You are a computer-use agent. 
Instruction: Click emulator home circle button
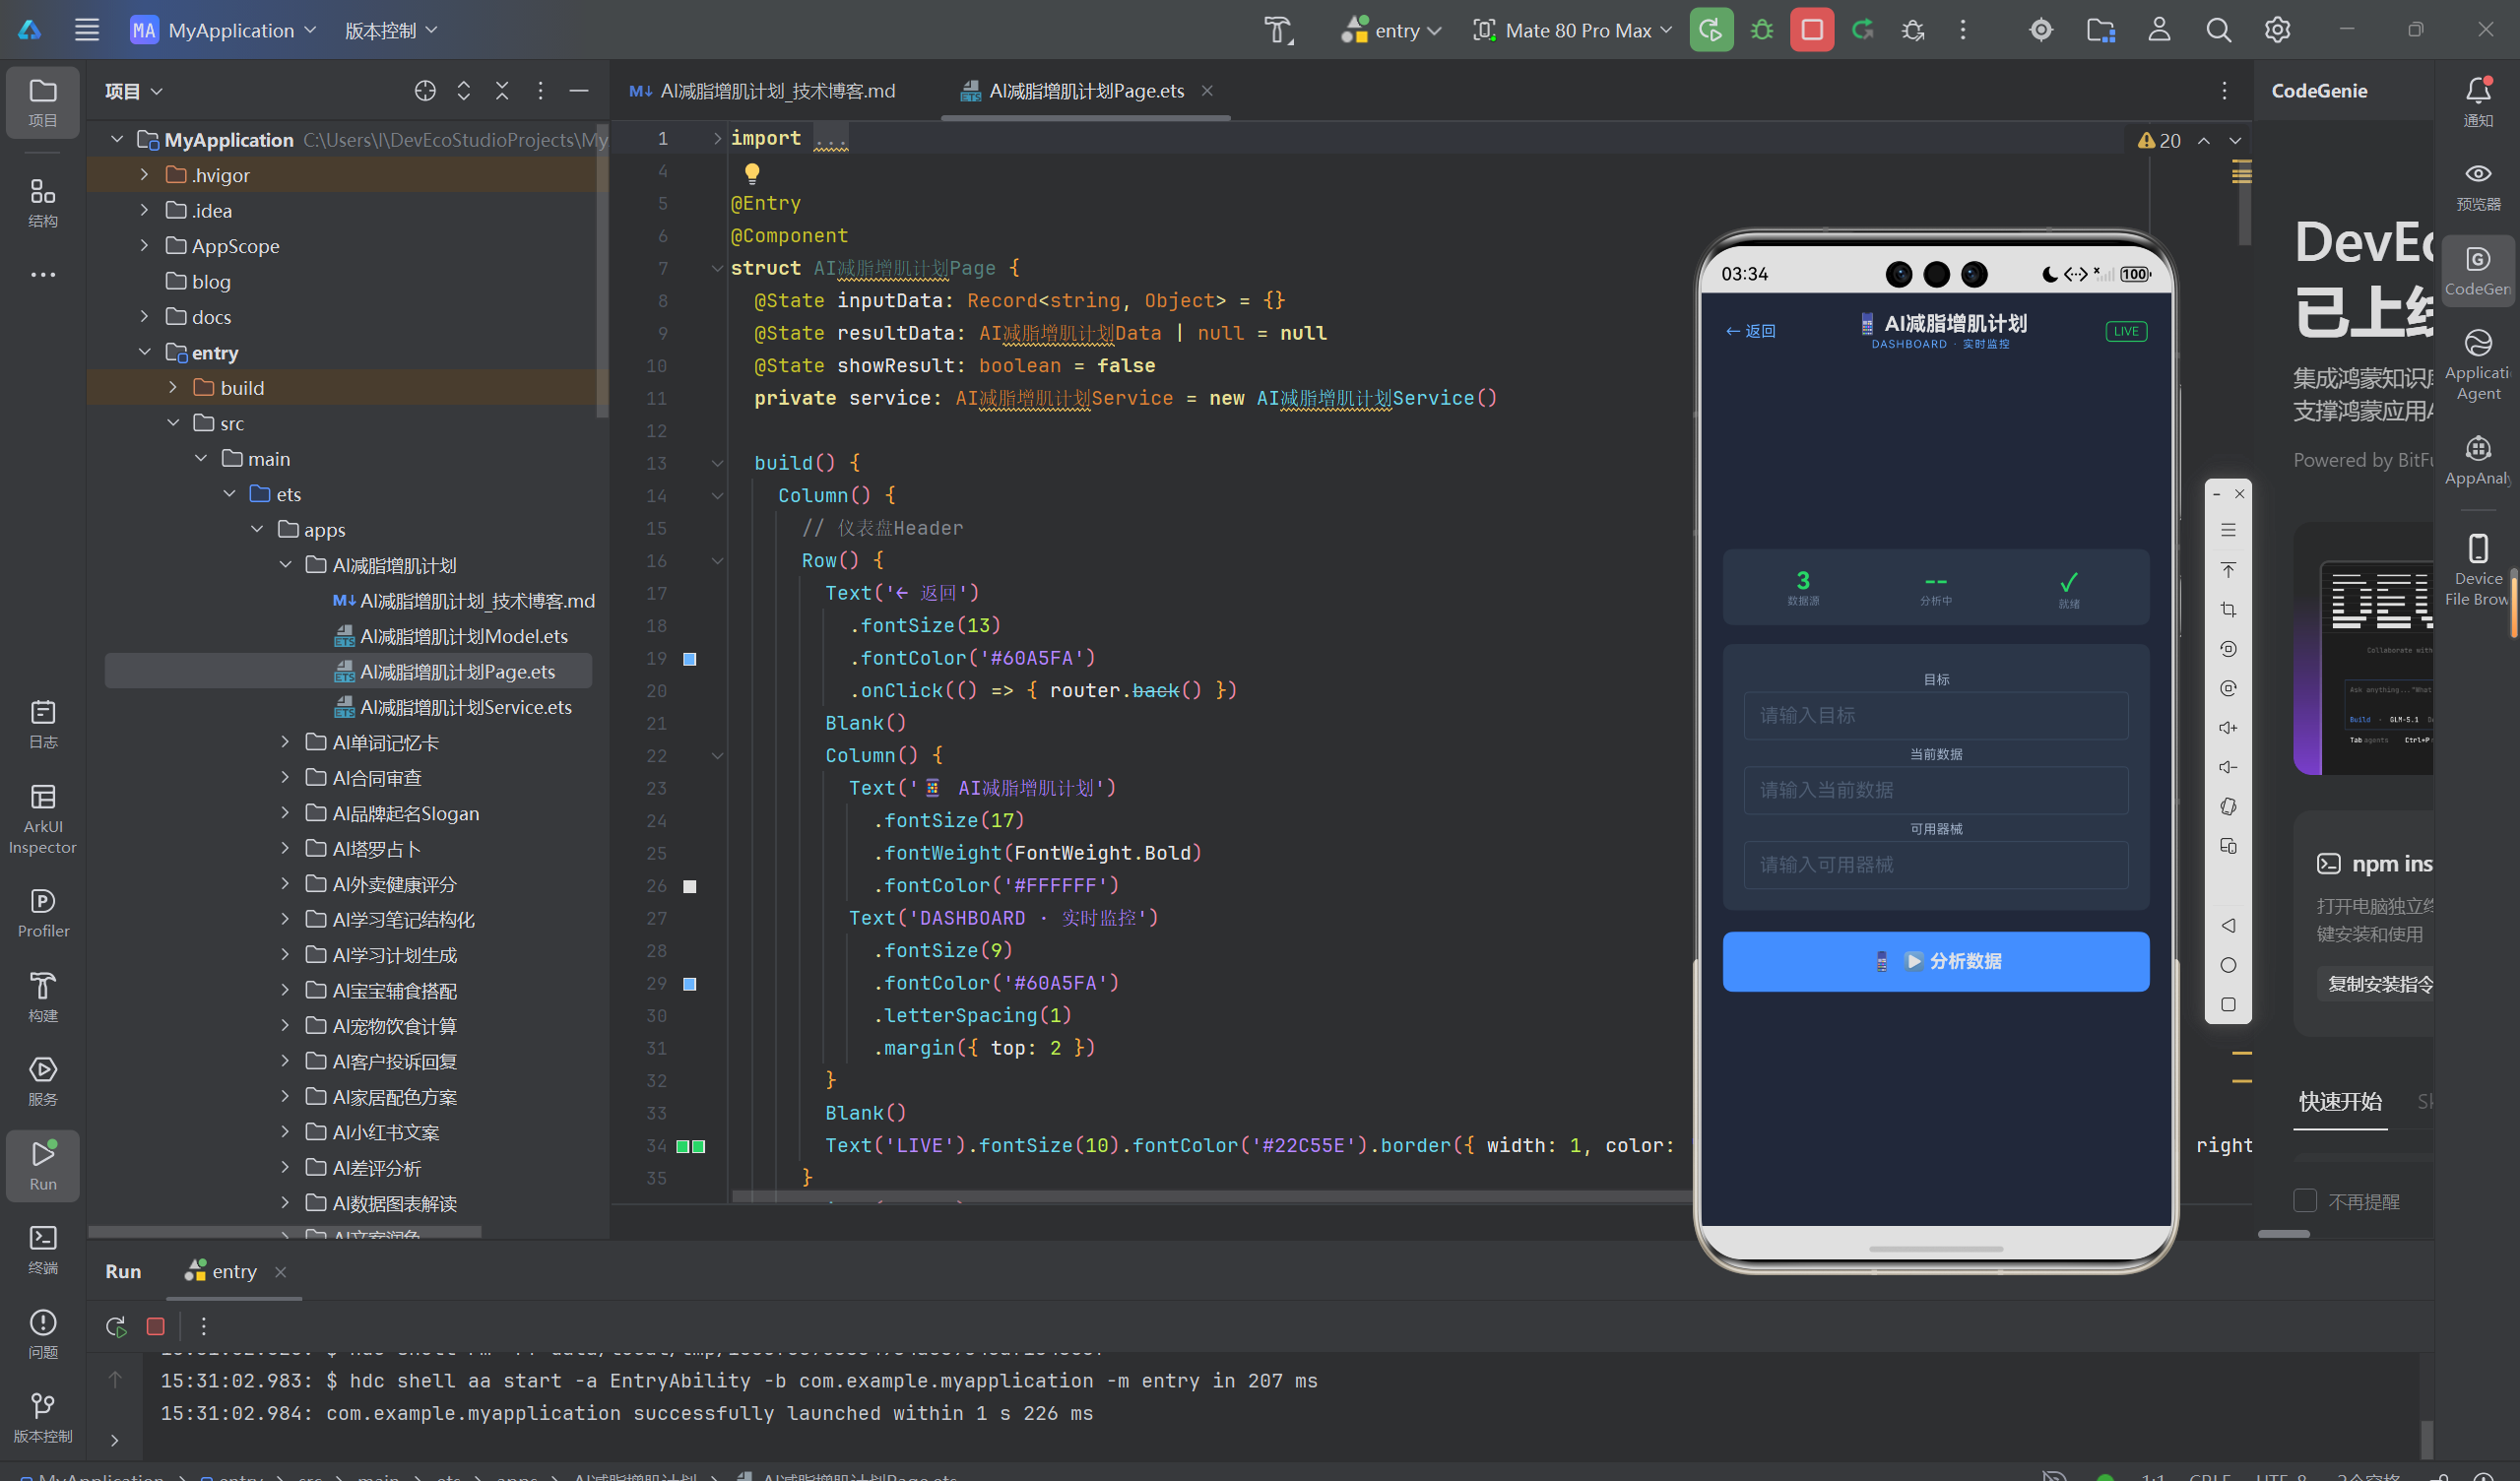tap(2228, 965)
